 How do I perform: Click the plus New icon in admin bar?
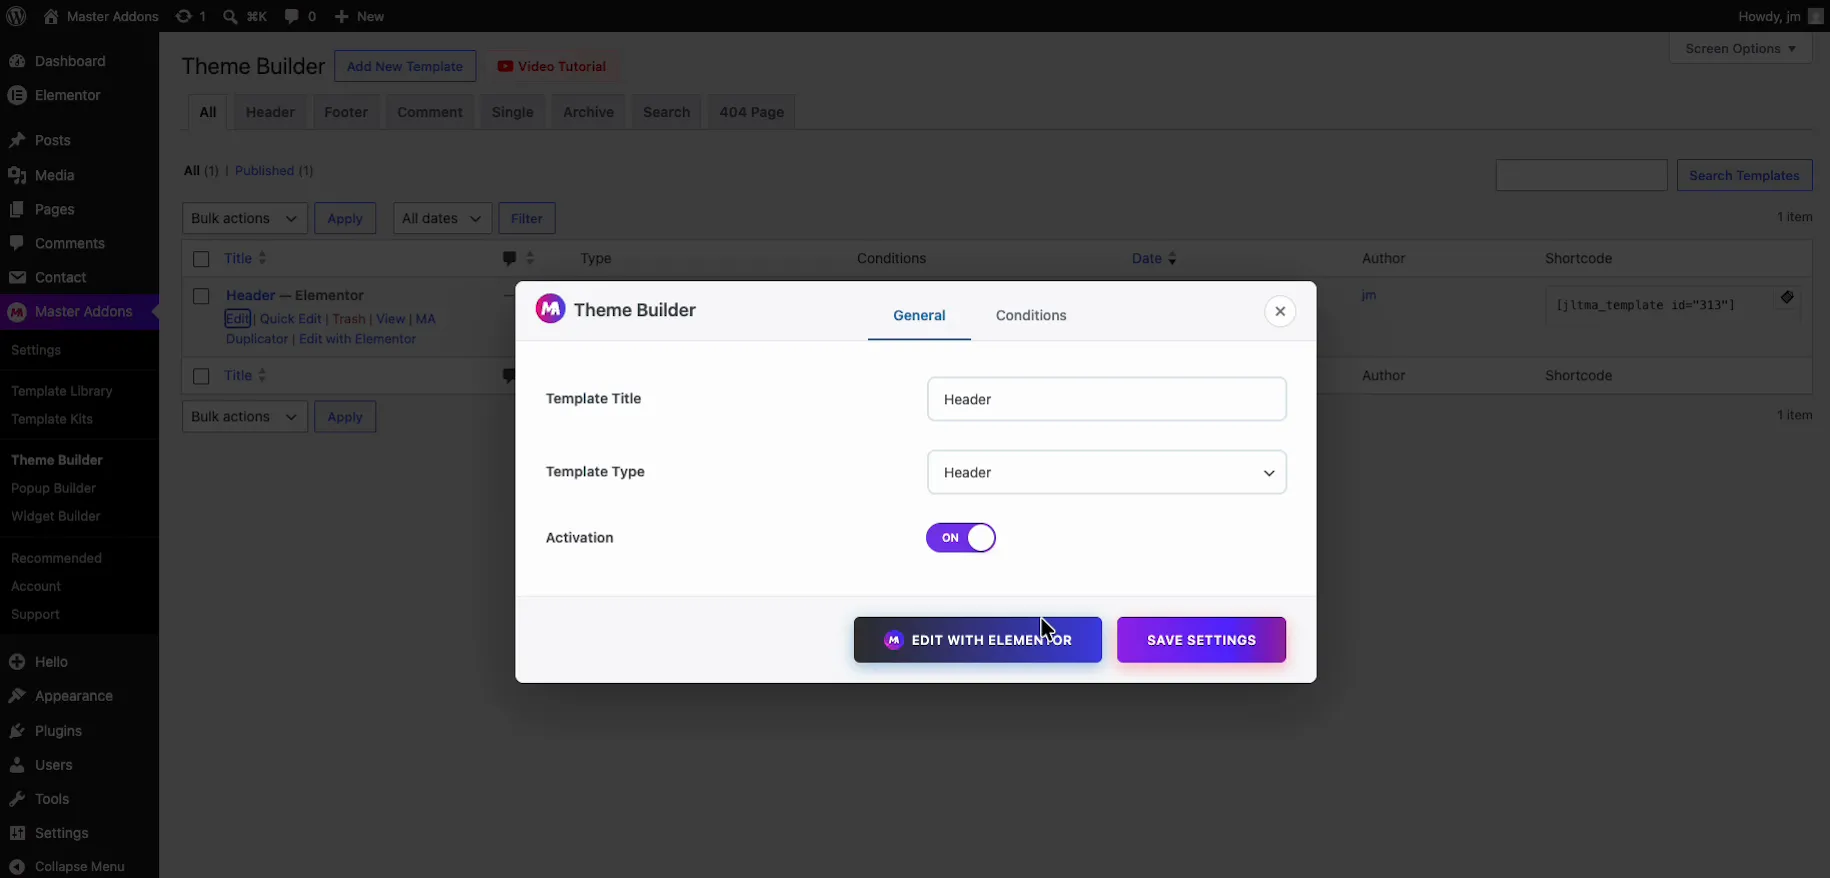pos(341,16)
